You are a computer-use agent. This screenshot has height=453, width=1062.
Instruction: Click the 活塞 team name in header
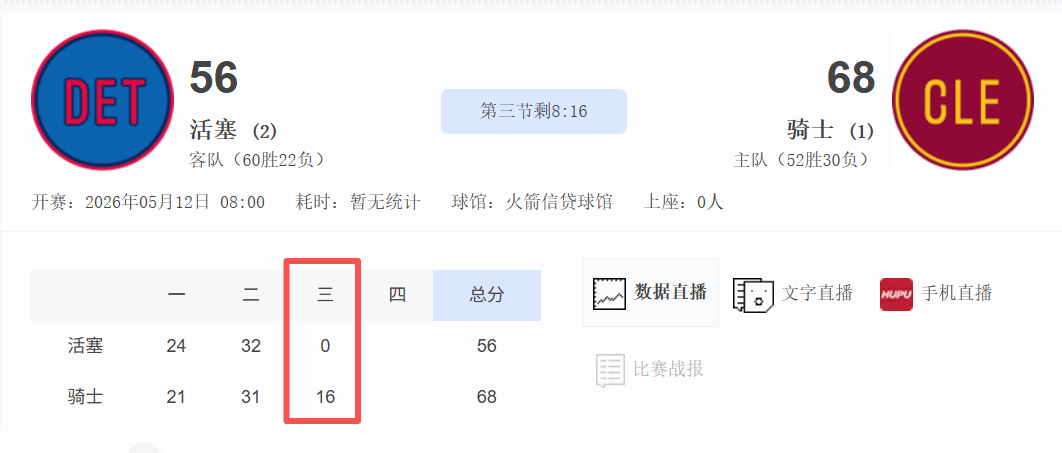click(x=212, y=129)
